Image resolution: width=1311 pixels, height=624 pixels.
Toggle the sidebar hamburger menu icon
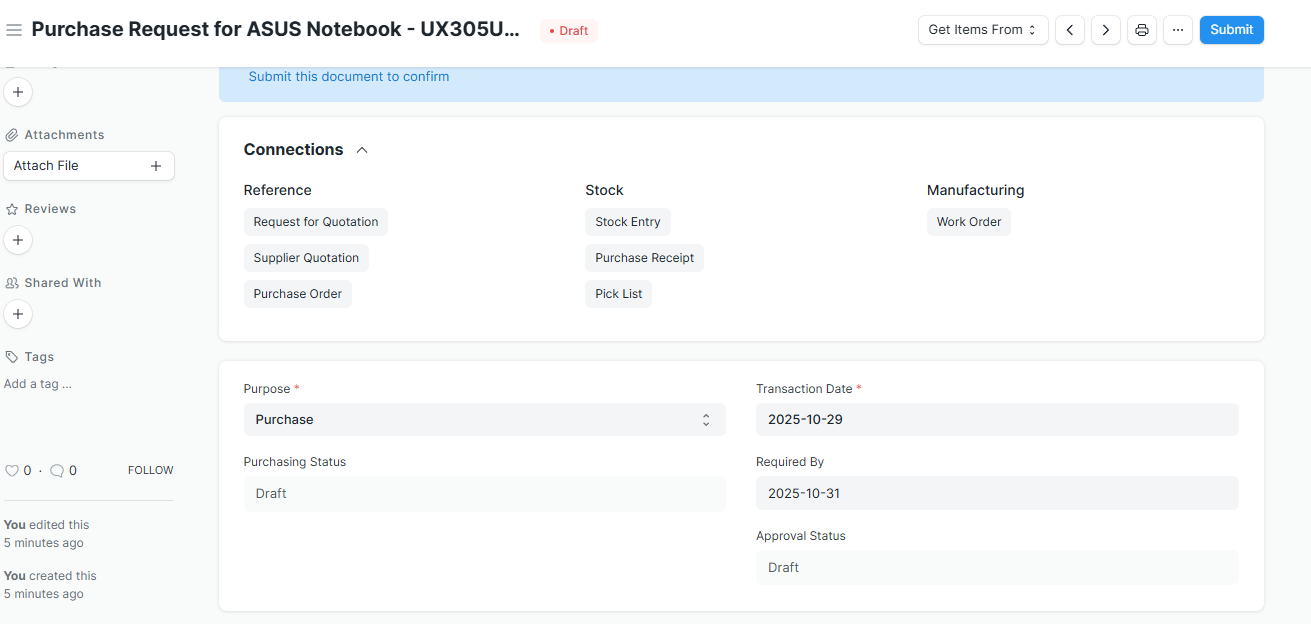click(x=14, y=30)
